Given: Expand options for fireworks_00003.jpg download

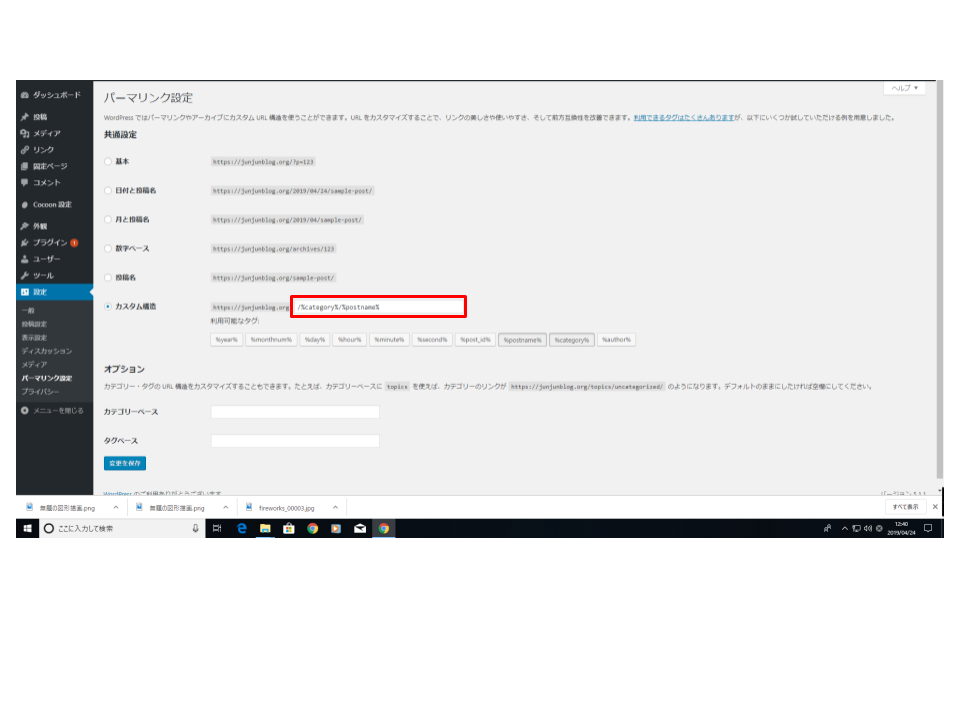Looking at the screenshot, I should 335,508.
